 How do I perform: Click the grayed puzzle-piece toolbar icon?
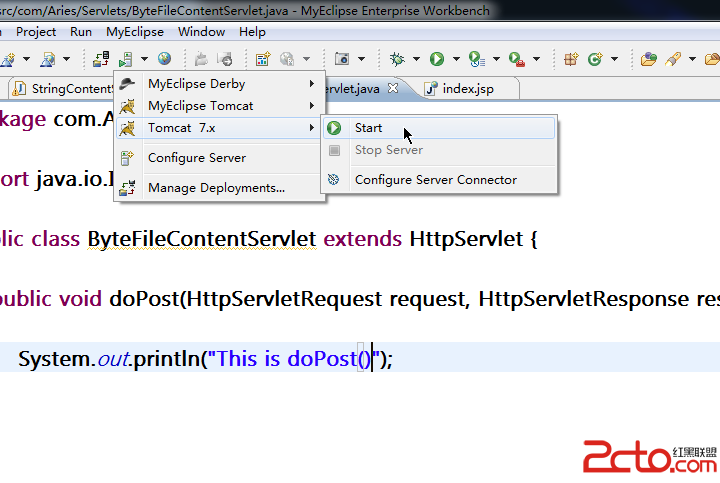(x=201, y=59)
